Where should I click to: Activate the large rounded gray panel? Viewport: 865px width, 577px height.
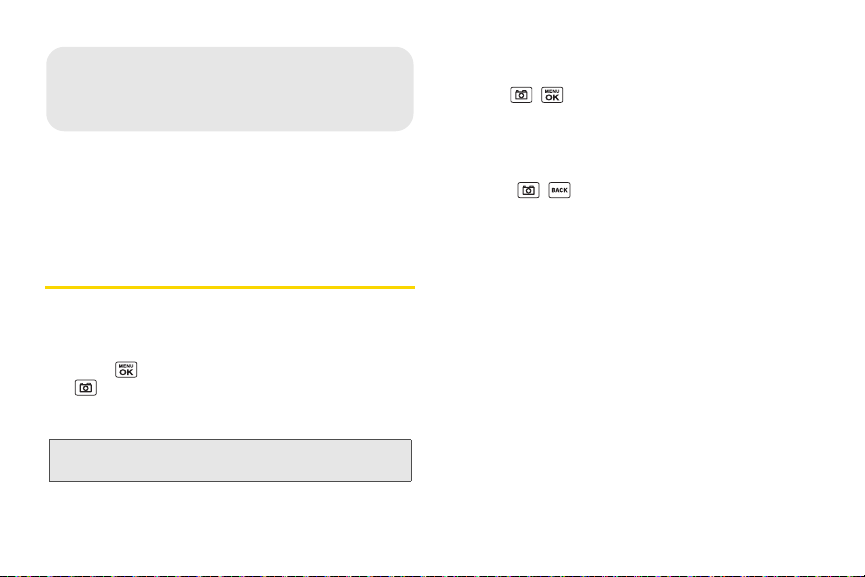click(x=229, y=89)
